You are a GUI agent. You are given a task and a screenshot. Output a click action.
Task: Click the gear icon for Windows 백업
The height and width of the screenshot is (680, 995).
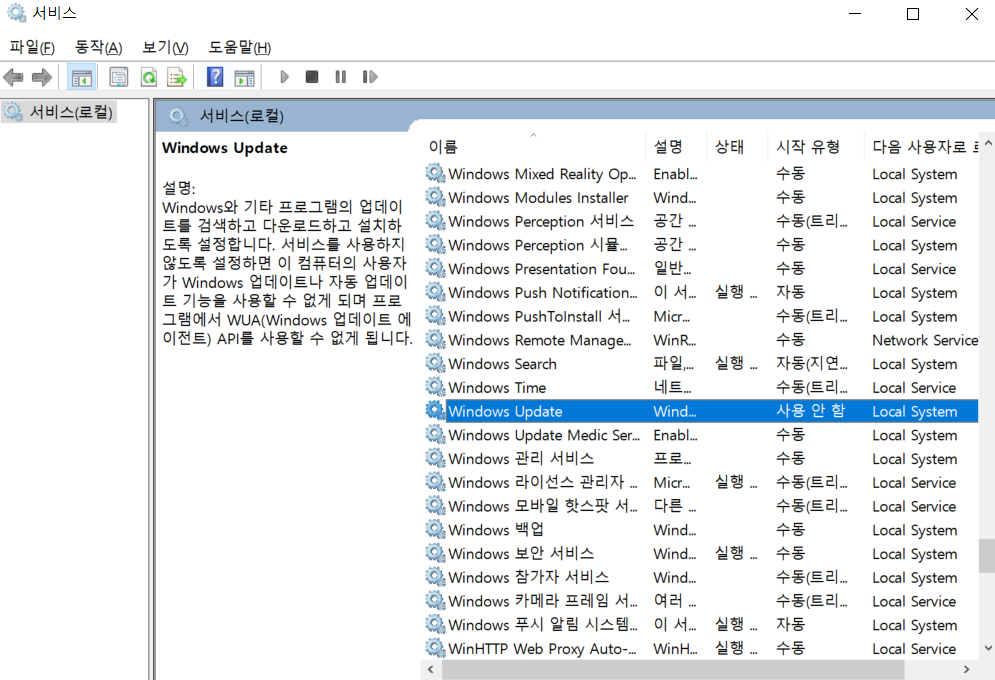tap(435, 530)
